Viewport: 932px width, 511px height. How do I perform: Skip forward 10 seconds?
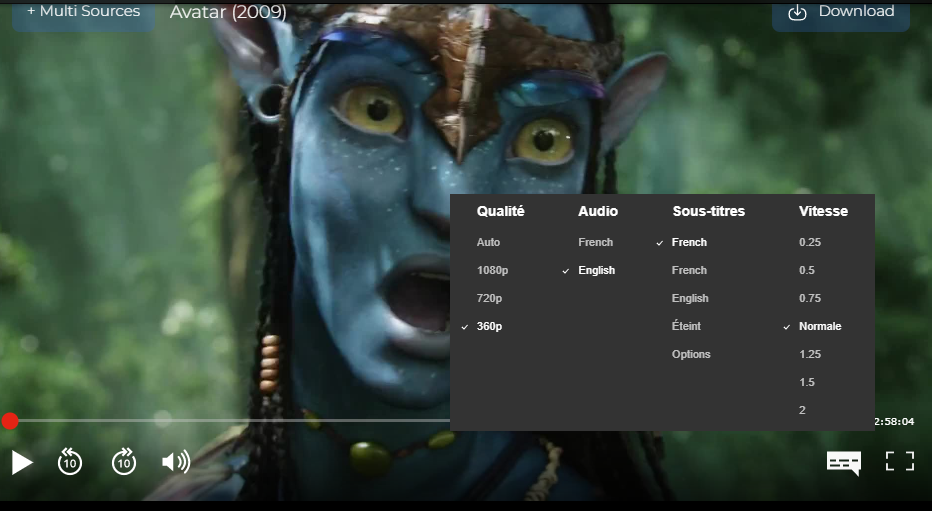(x=124, y=461)
